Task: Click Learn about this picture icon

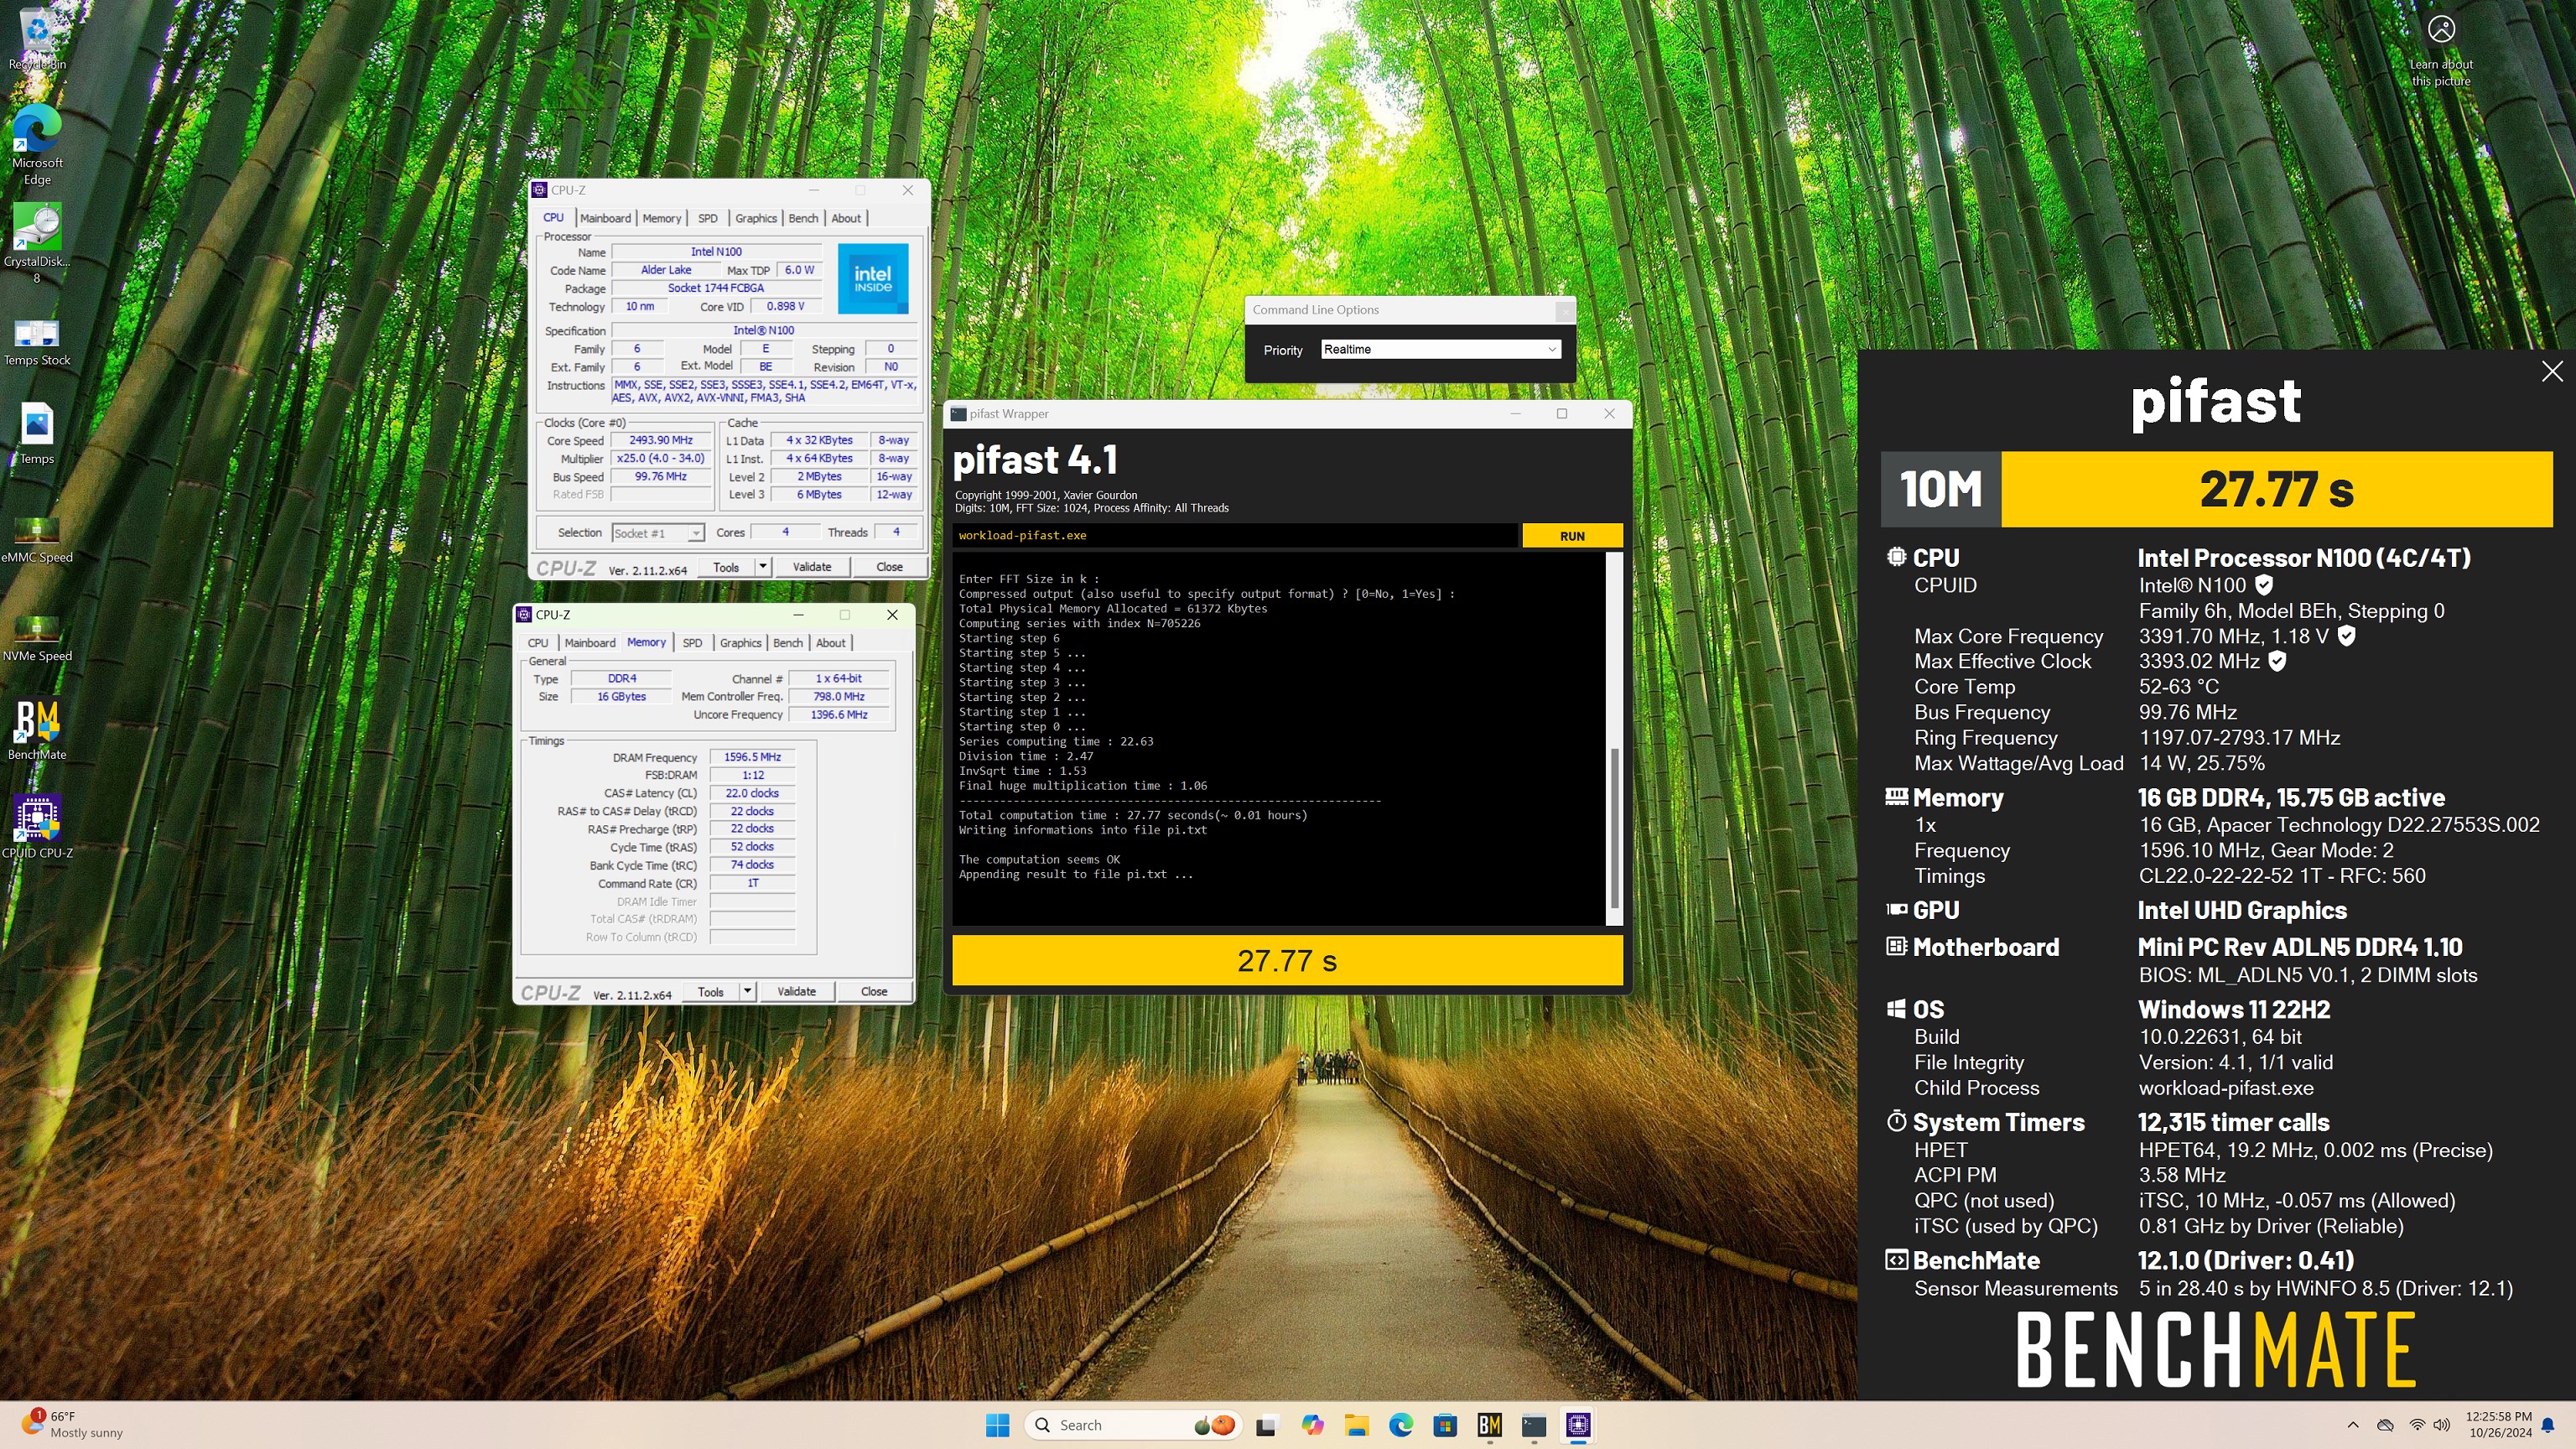Action: point(2441,50)
